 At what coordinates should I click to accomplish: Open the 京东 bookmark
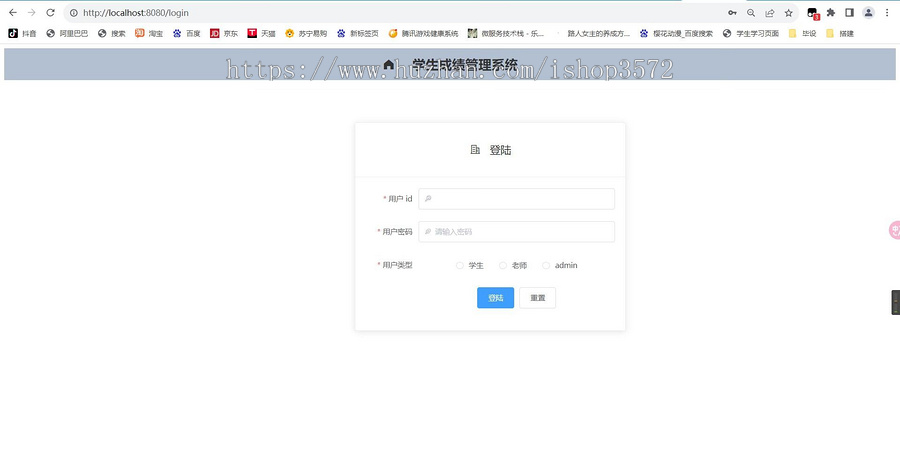[x=224, y=33]
